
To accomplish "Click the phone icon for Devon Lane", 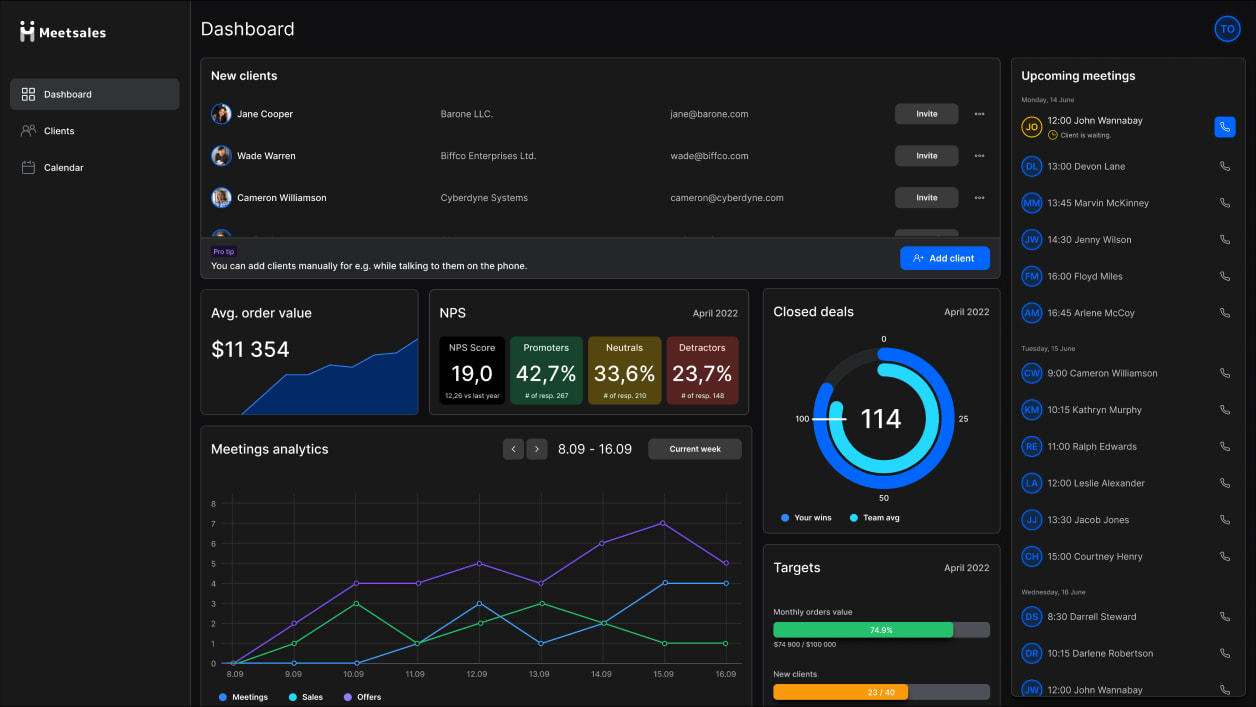I will [x=1224, y=166].
